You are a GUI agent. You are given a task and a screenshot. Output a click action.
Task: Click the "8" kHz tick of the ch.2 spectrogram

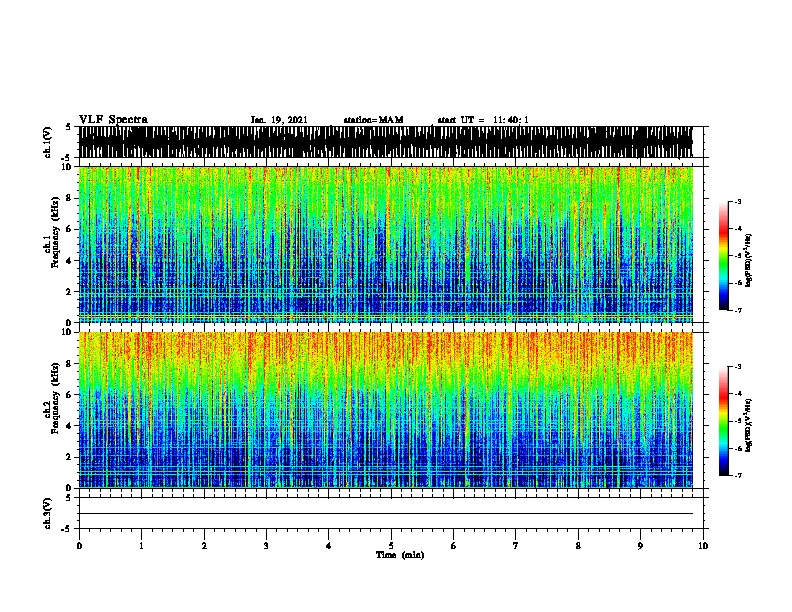[x=70, y=364]
